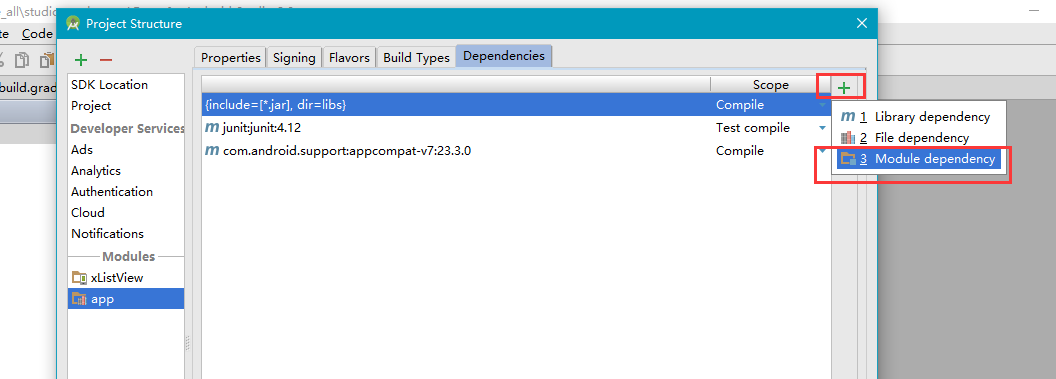Screen dimensions: 1056x379
Task: Click the Module dependency folder icon
Action: point(848,159)
